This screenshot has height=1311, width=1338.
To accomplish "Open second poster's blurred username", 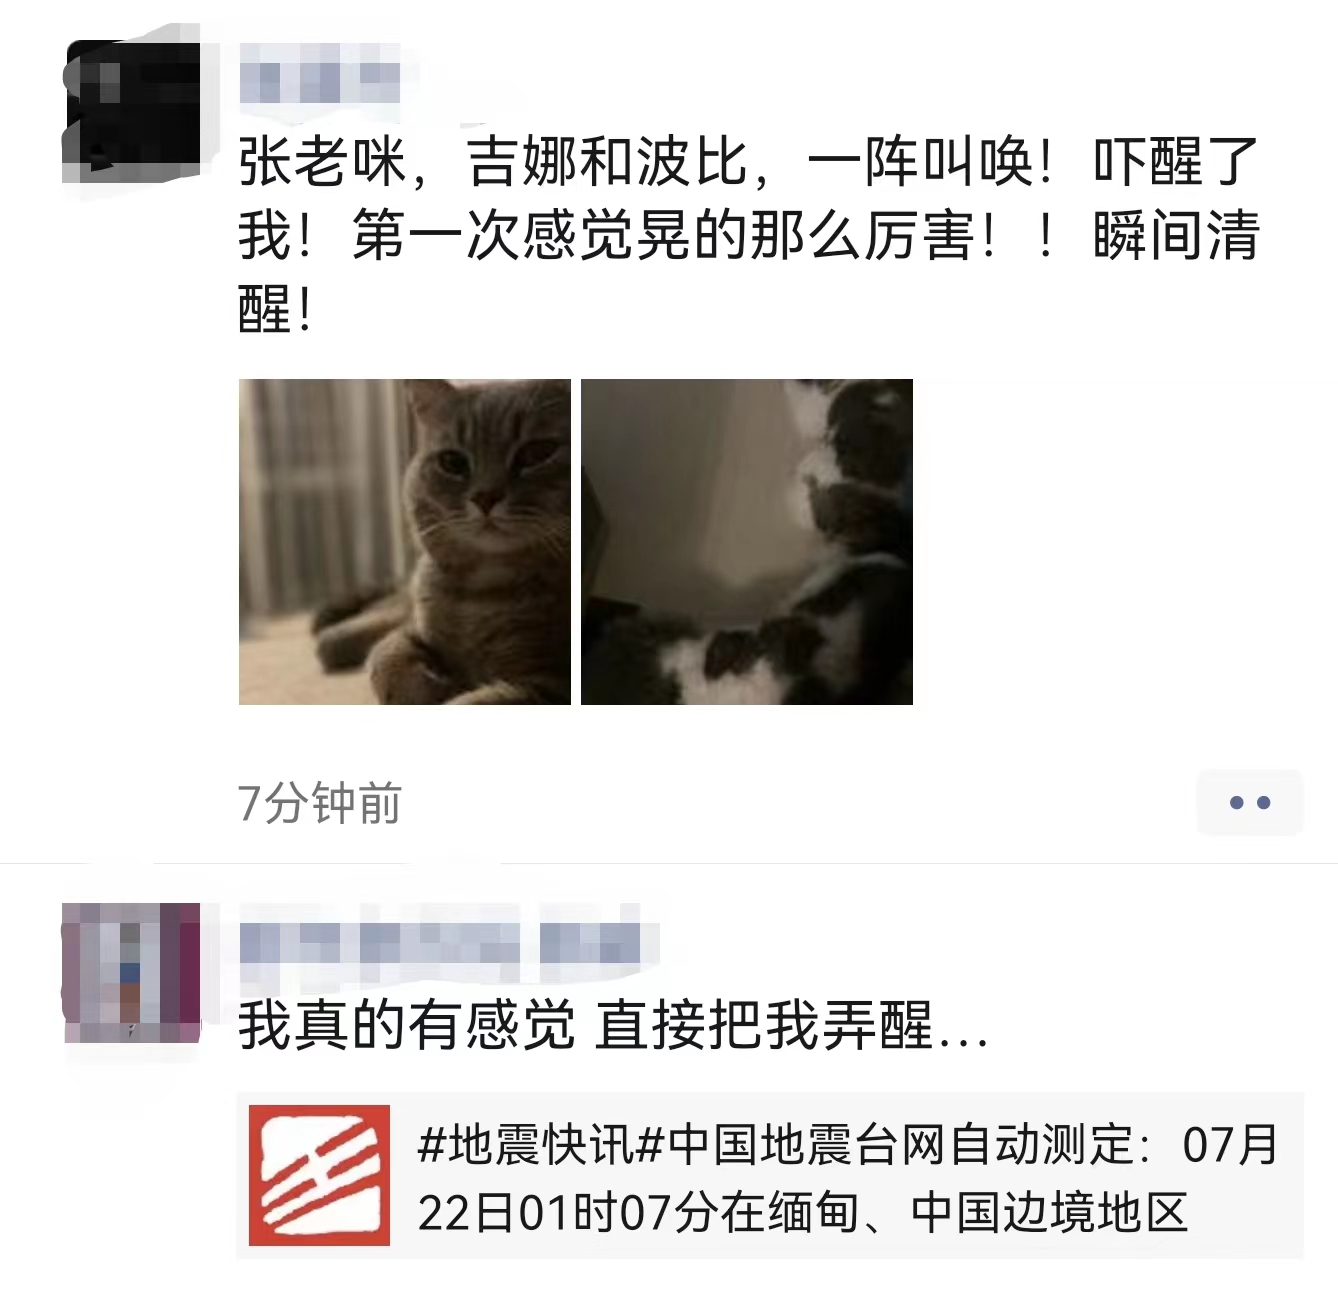I will (x=380, y=943).
